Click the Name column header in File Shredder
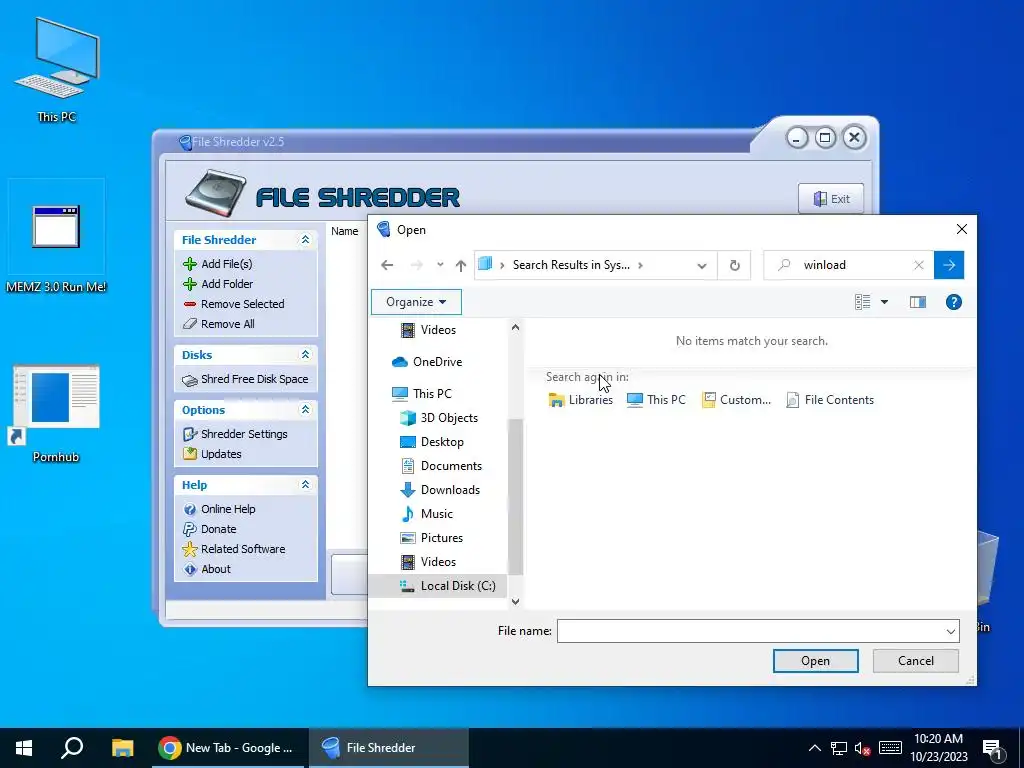Screen dimensions: 1024x768 click(x=344, y=231)
